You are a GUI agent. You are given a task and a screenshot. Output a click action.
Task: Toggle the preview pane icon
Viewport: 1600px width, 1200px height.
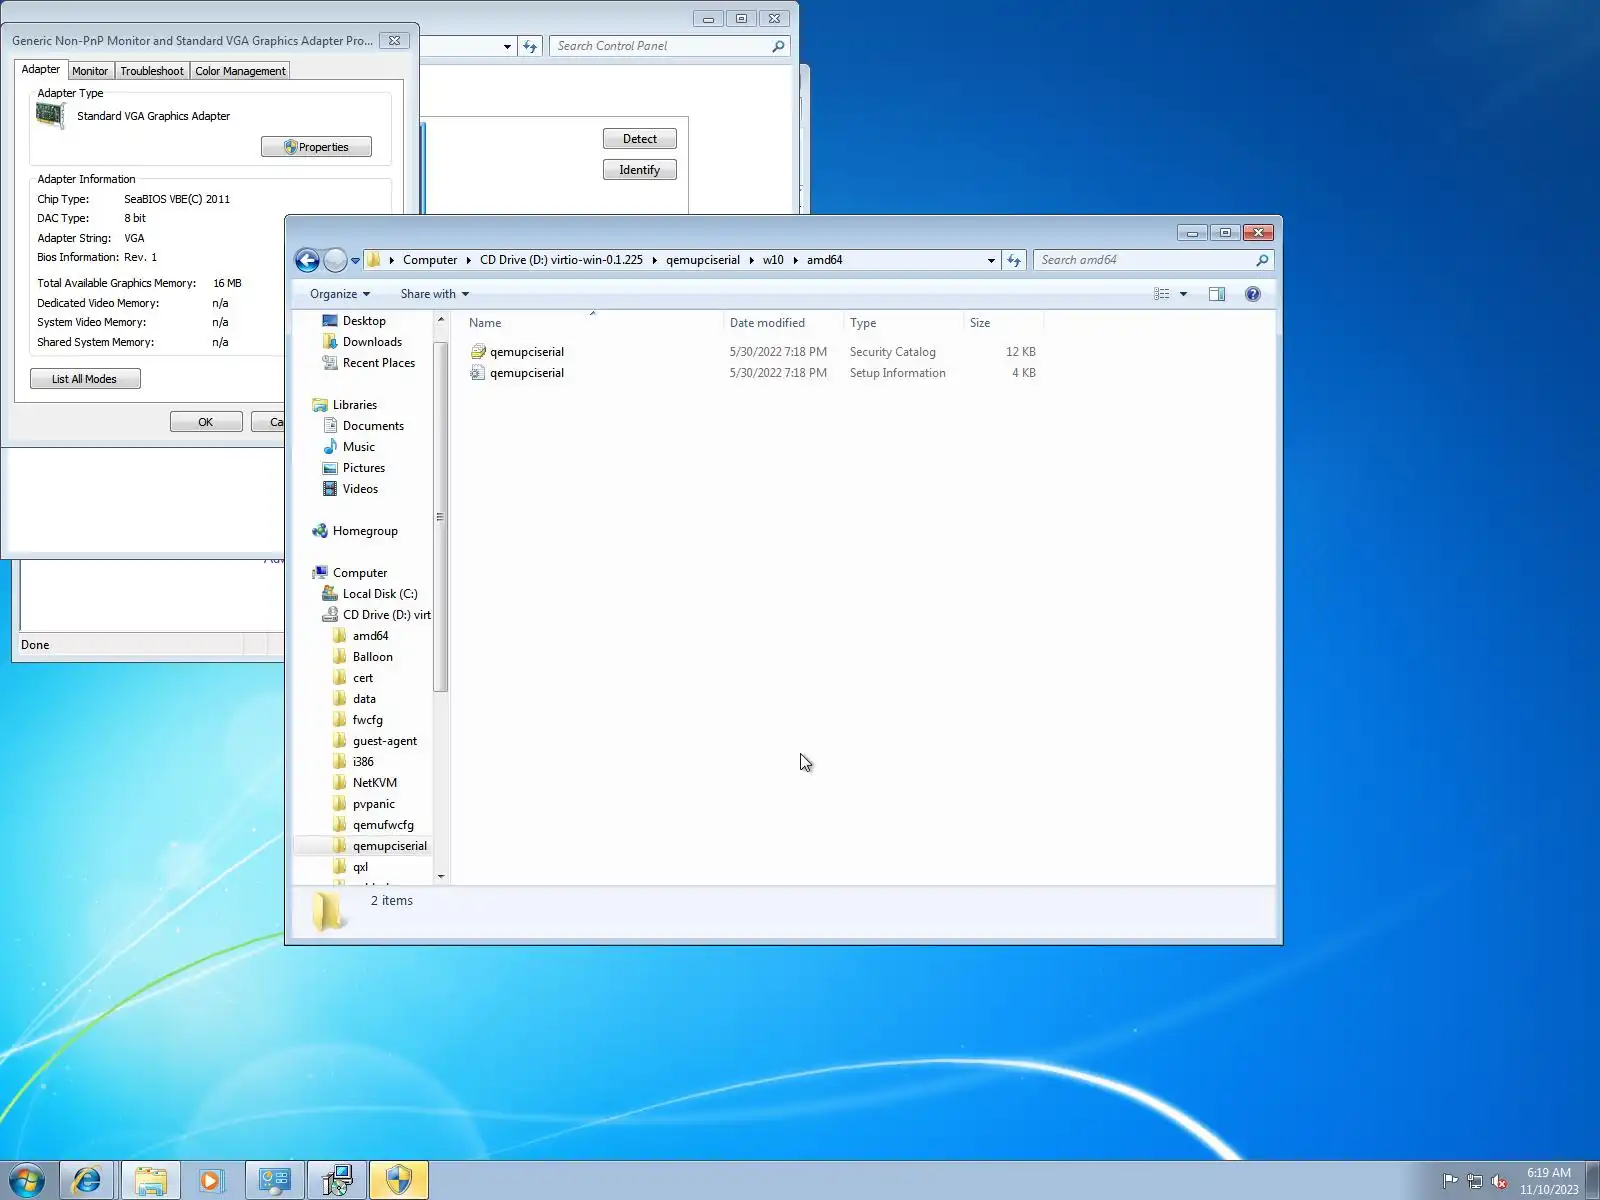pyautogui.click(x=1217, y=294)
